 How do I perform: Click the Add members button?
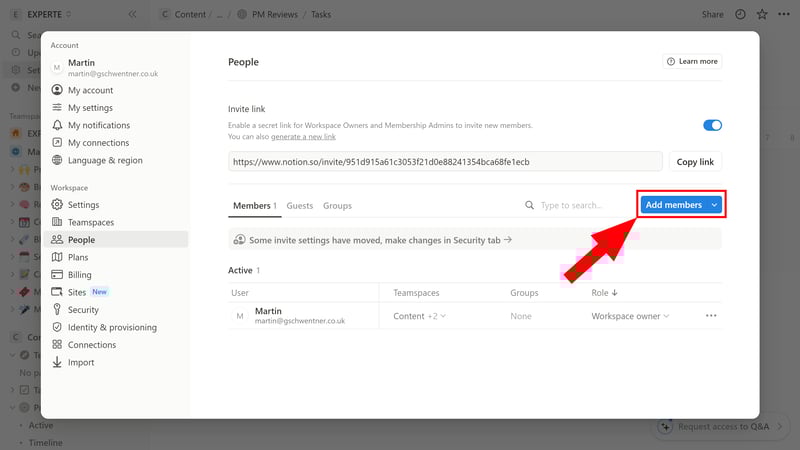tap(673, 205)
